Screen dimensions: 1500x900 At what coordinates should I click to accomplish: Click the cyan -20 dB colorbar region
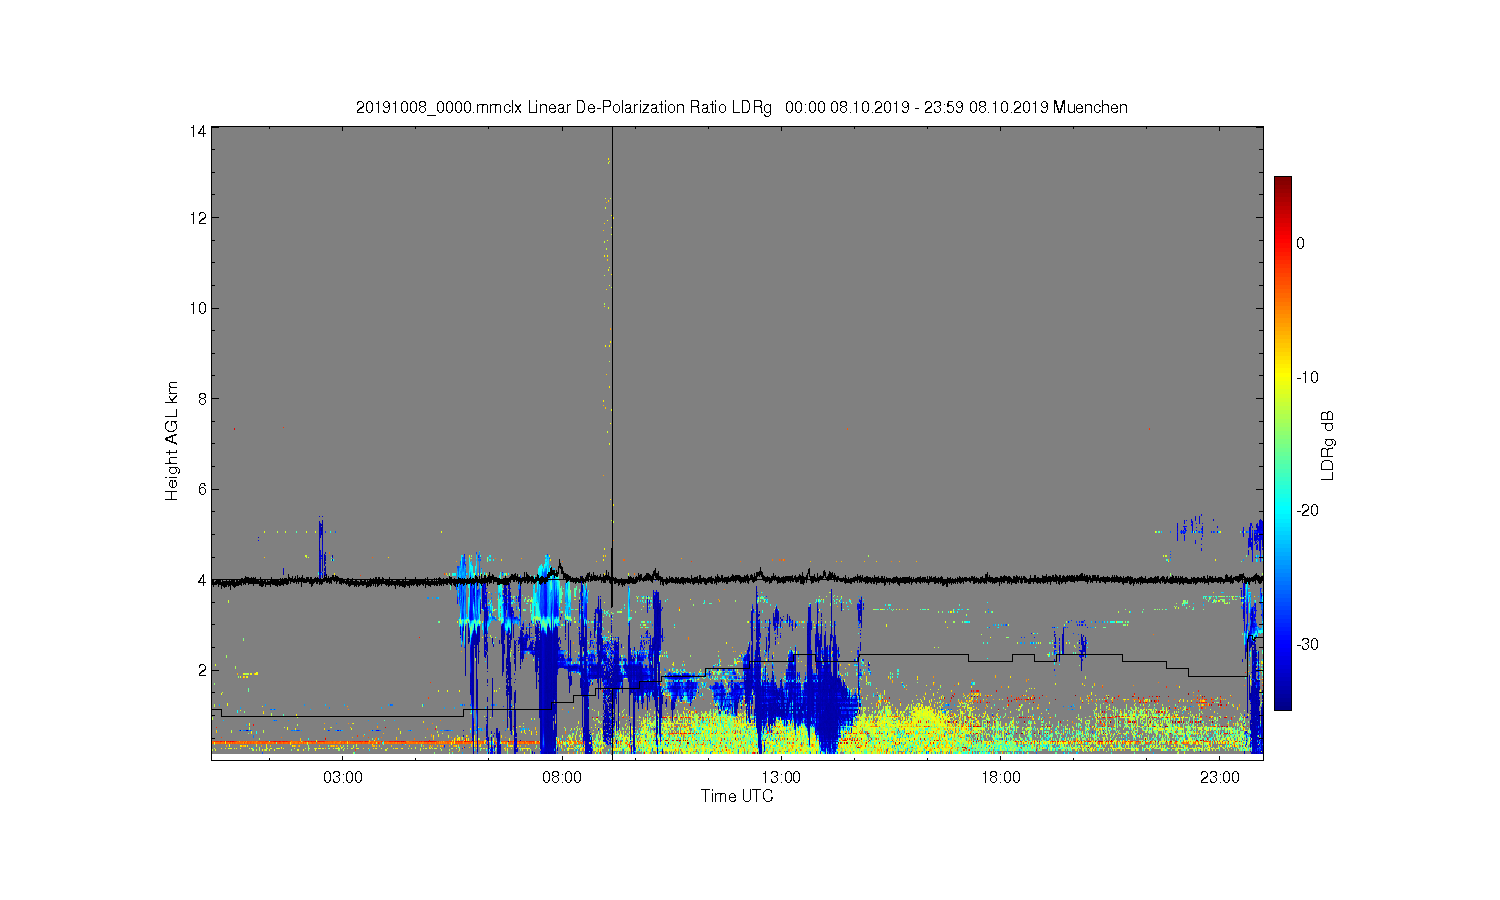click(x=1282, y=510)
